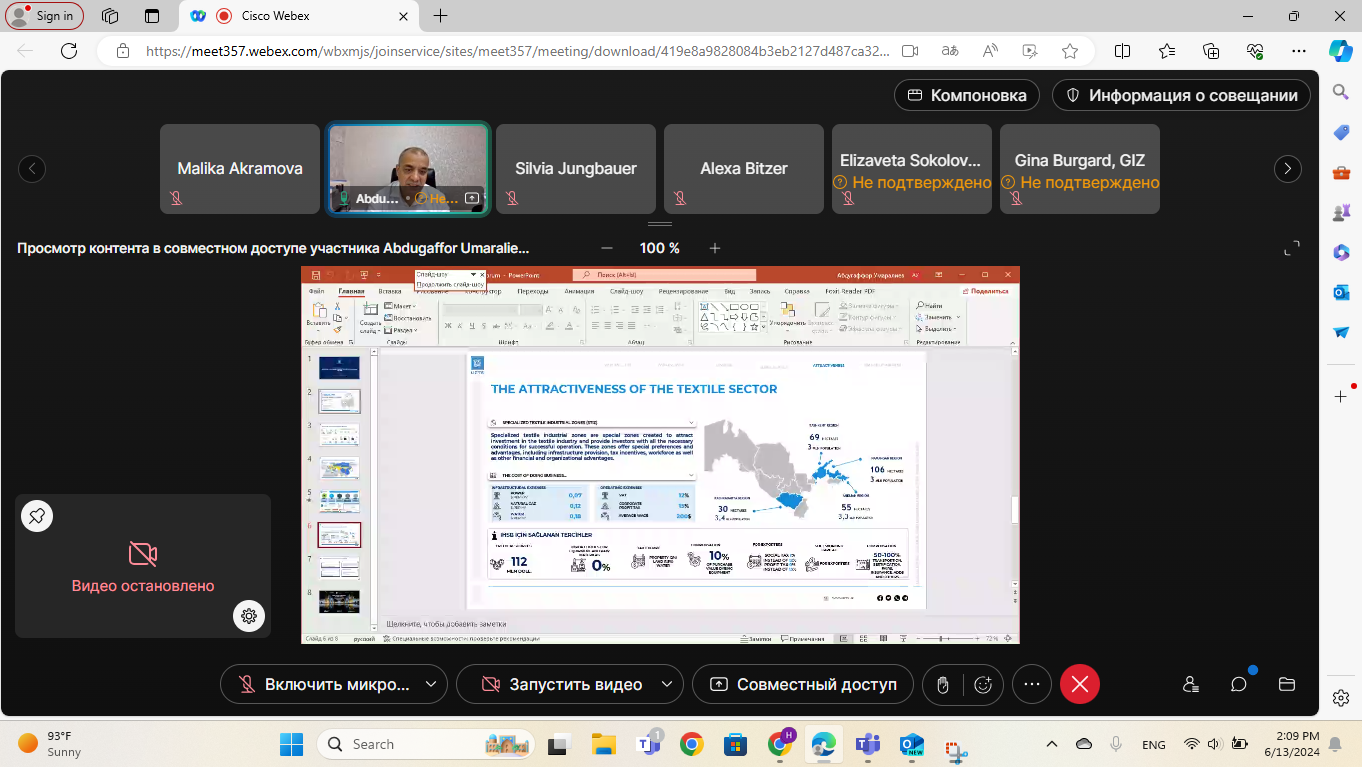Viewport: 1362px width, 767px height.
Task: Pin the self-view video panel
Action: coord(37,516)
